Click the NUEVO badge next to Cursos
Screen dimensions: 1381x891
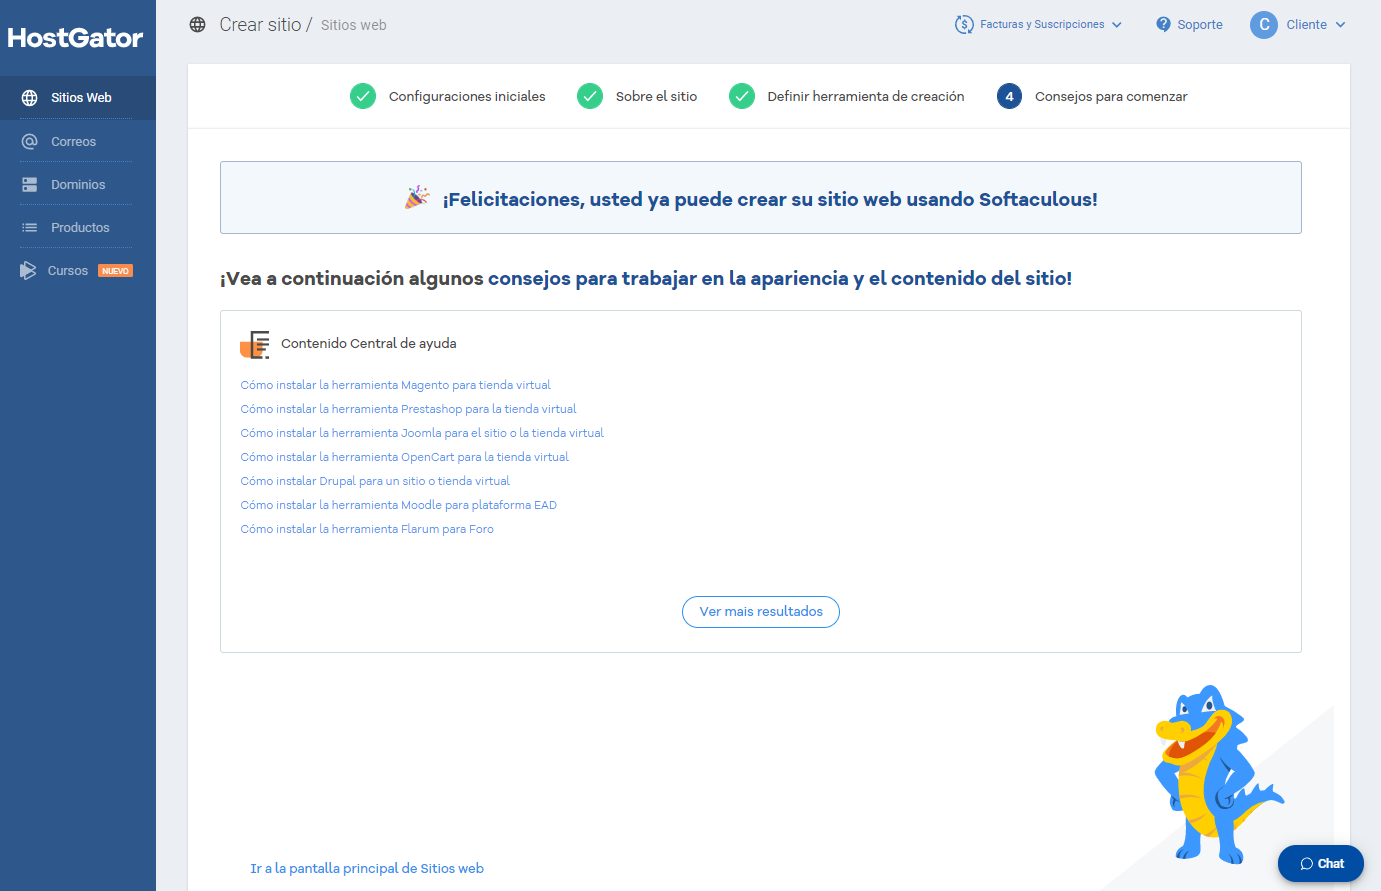[116, 271]
